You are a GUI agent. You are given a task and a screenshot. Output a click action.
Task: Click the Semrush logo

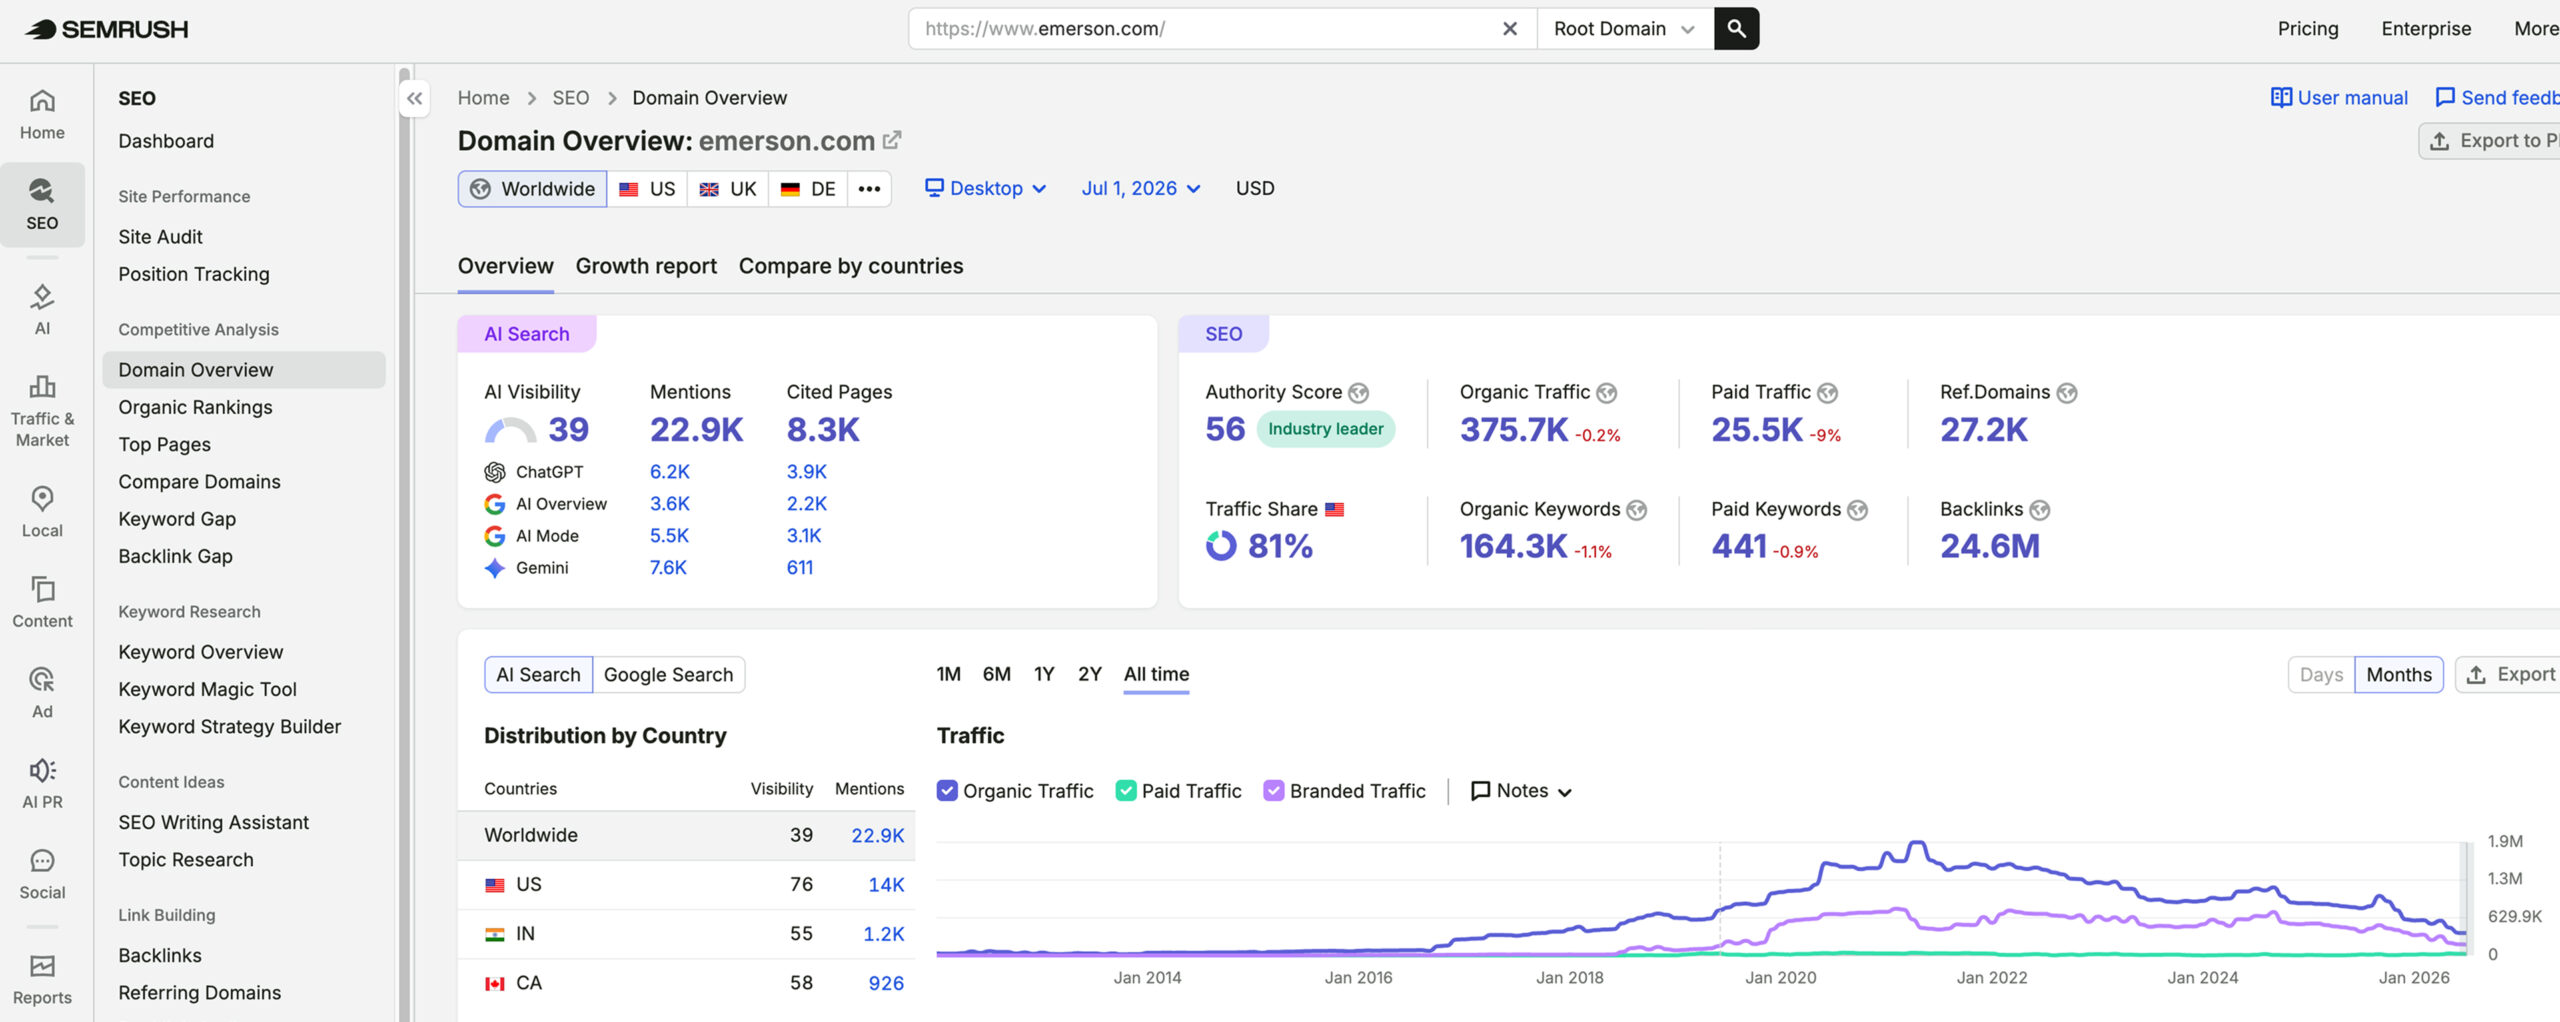tap(106, 29)
